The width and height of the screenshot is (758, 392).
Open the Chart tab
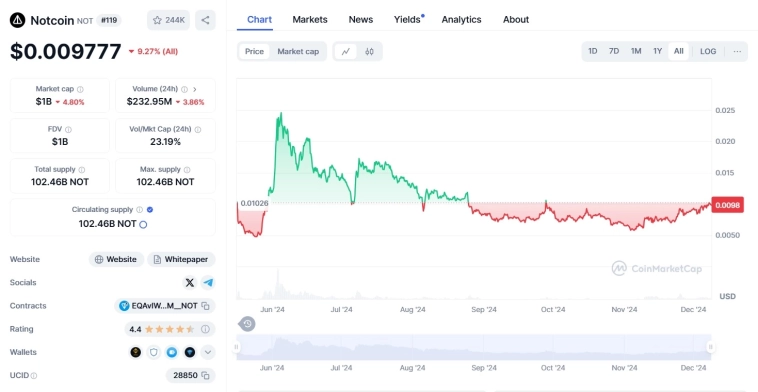tap(260, 20)
